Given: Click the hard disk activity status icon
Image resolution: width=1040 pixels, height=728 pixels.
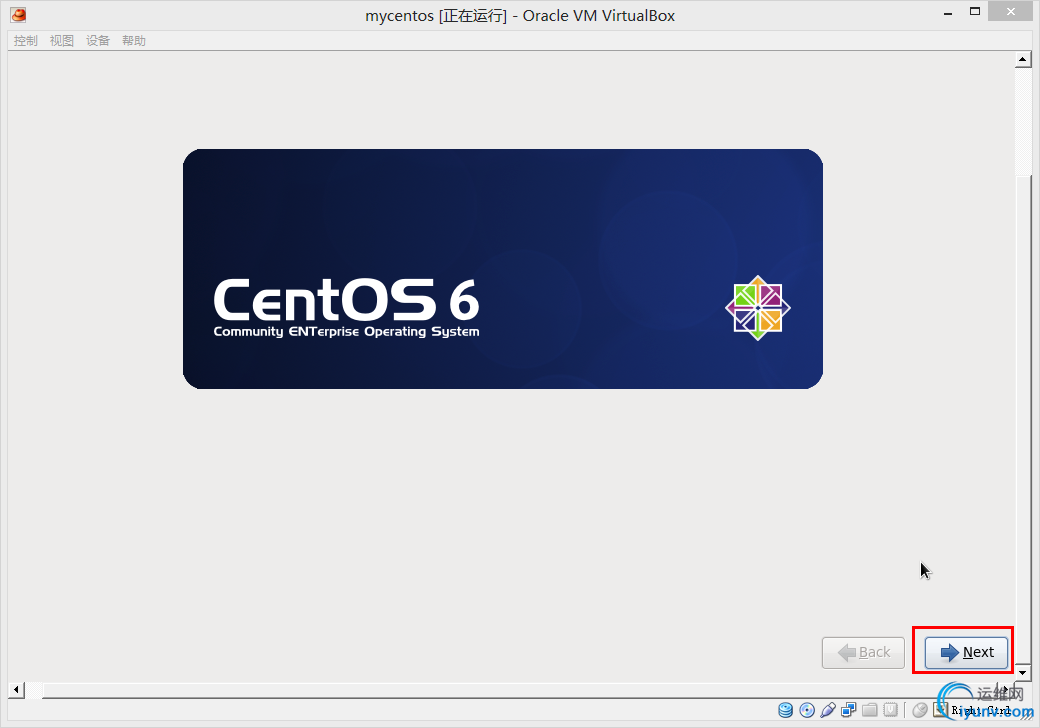Looking at the screenshot, I should click(x=785, y=710).
